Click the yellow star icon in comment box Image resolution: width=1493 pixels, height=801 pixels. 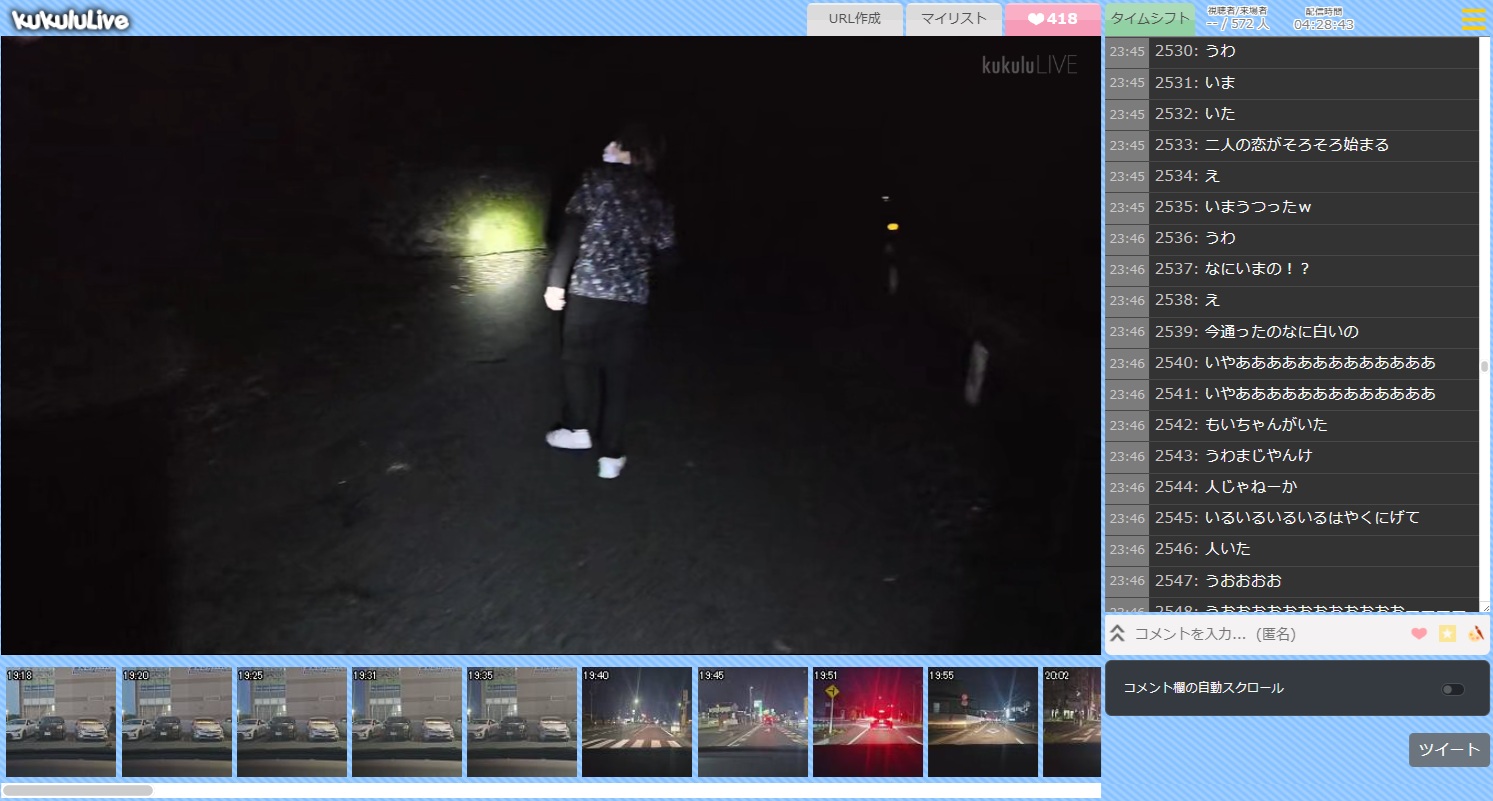pyautogui.click(x=1447, y=634)
